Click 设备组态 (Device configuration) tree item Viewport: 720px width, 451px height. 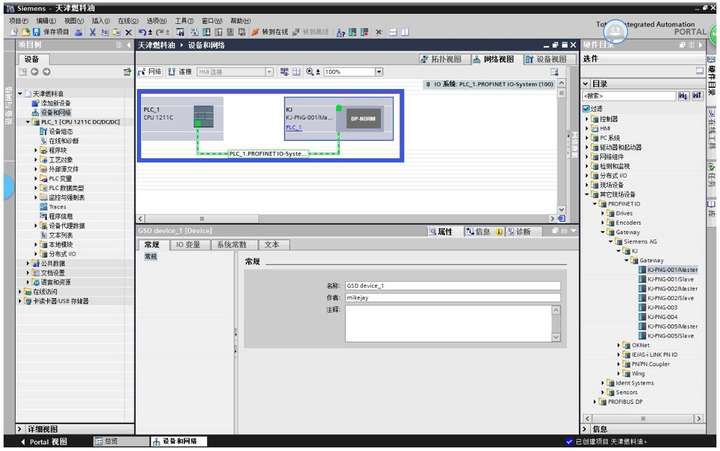pyautogui.click(x=60, y=131)
